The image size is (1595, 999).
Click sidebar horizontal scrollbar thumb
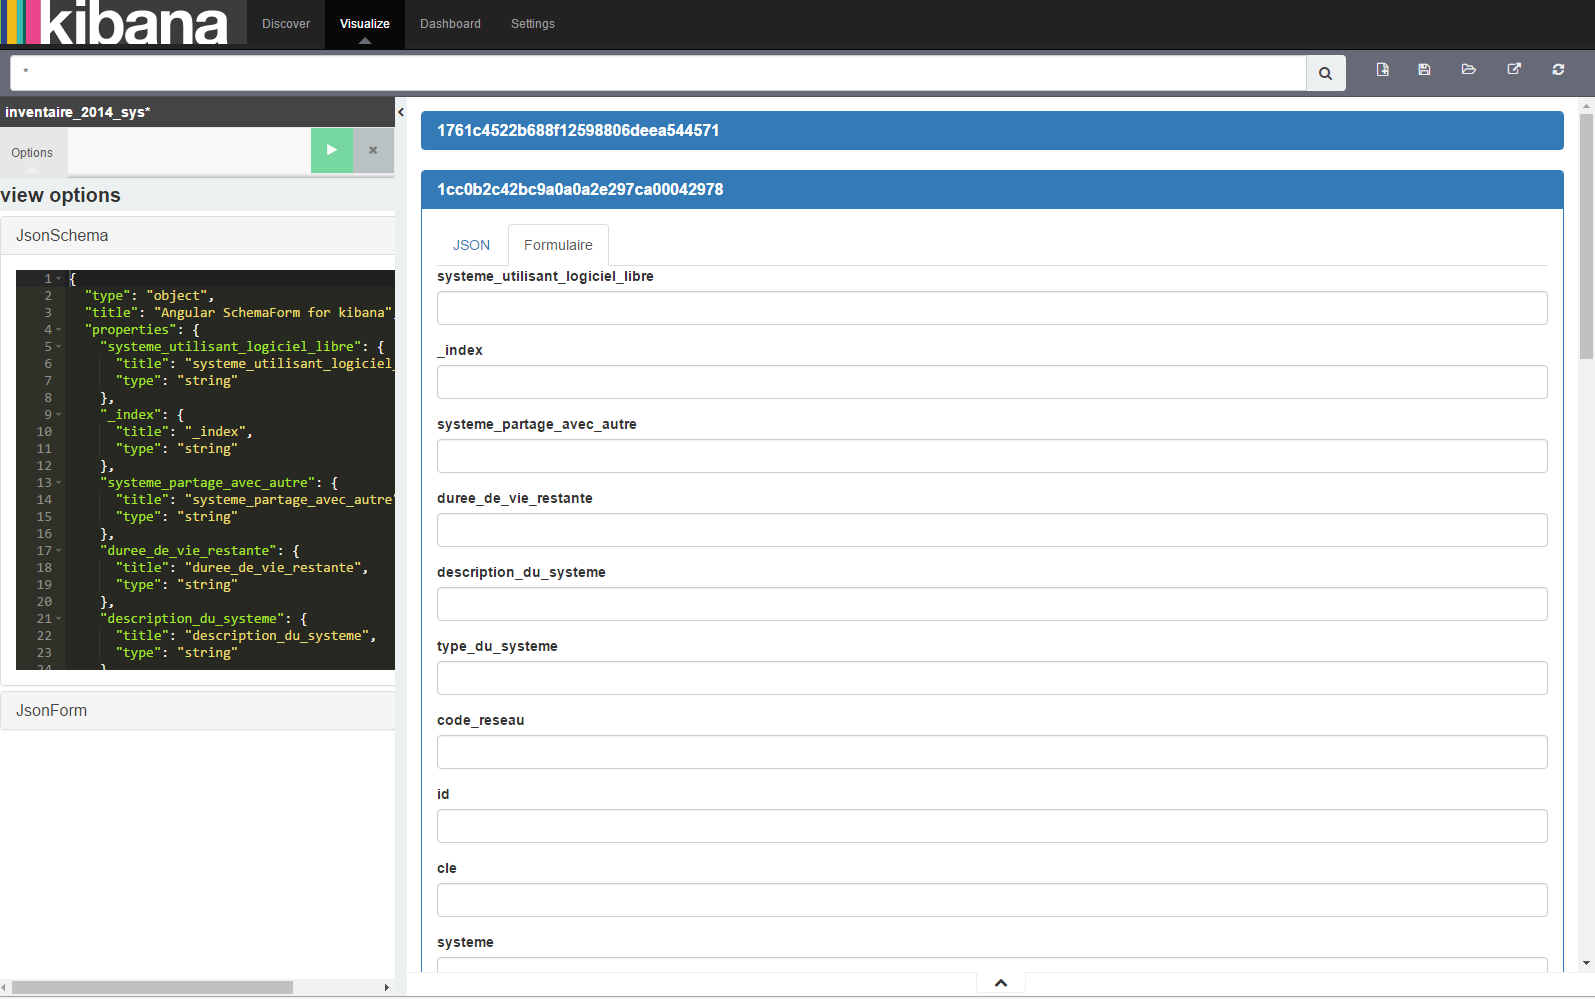[152, 987]
